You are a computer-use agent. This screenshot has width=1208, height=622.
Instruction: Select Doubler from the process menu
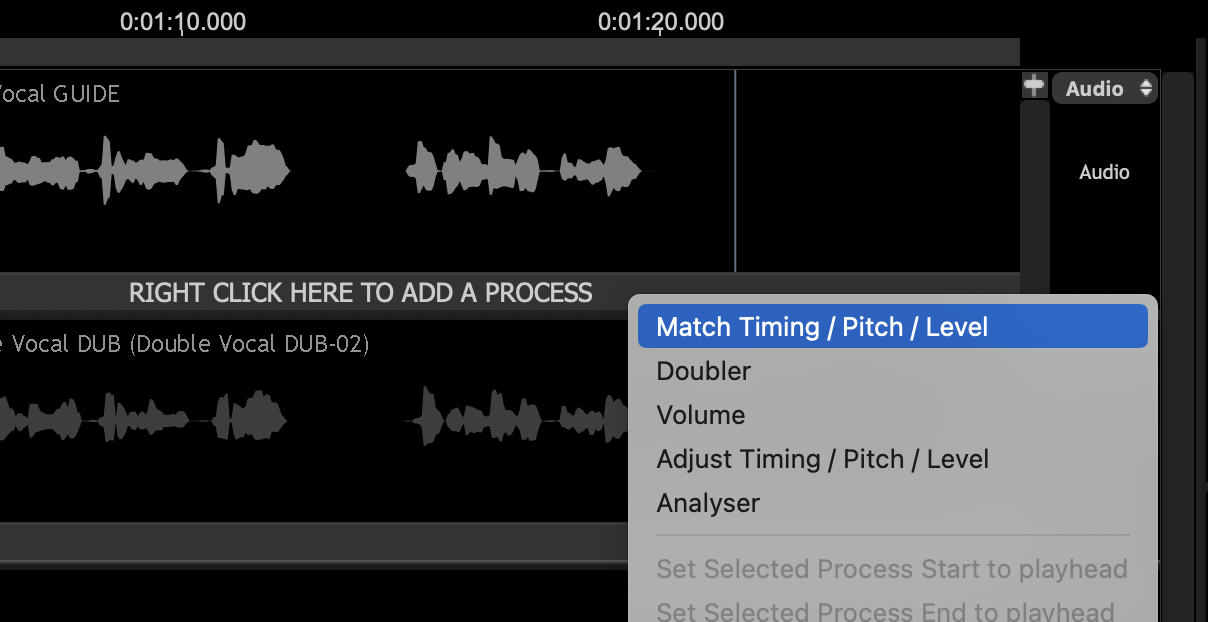pos(704,371)
